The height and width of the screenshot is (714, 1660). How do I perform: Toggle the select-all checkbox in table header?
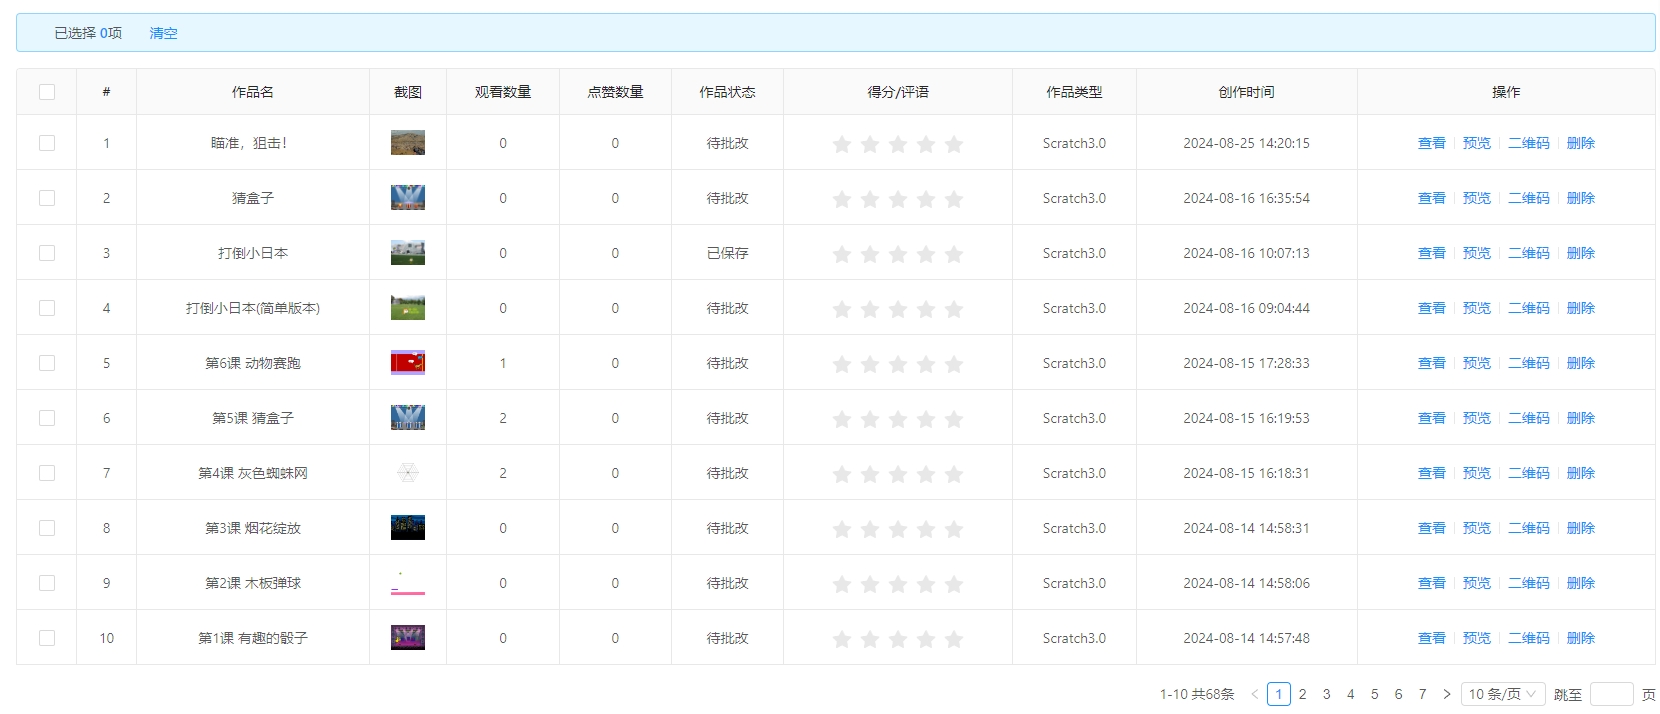[x=47, y=92]
